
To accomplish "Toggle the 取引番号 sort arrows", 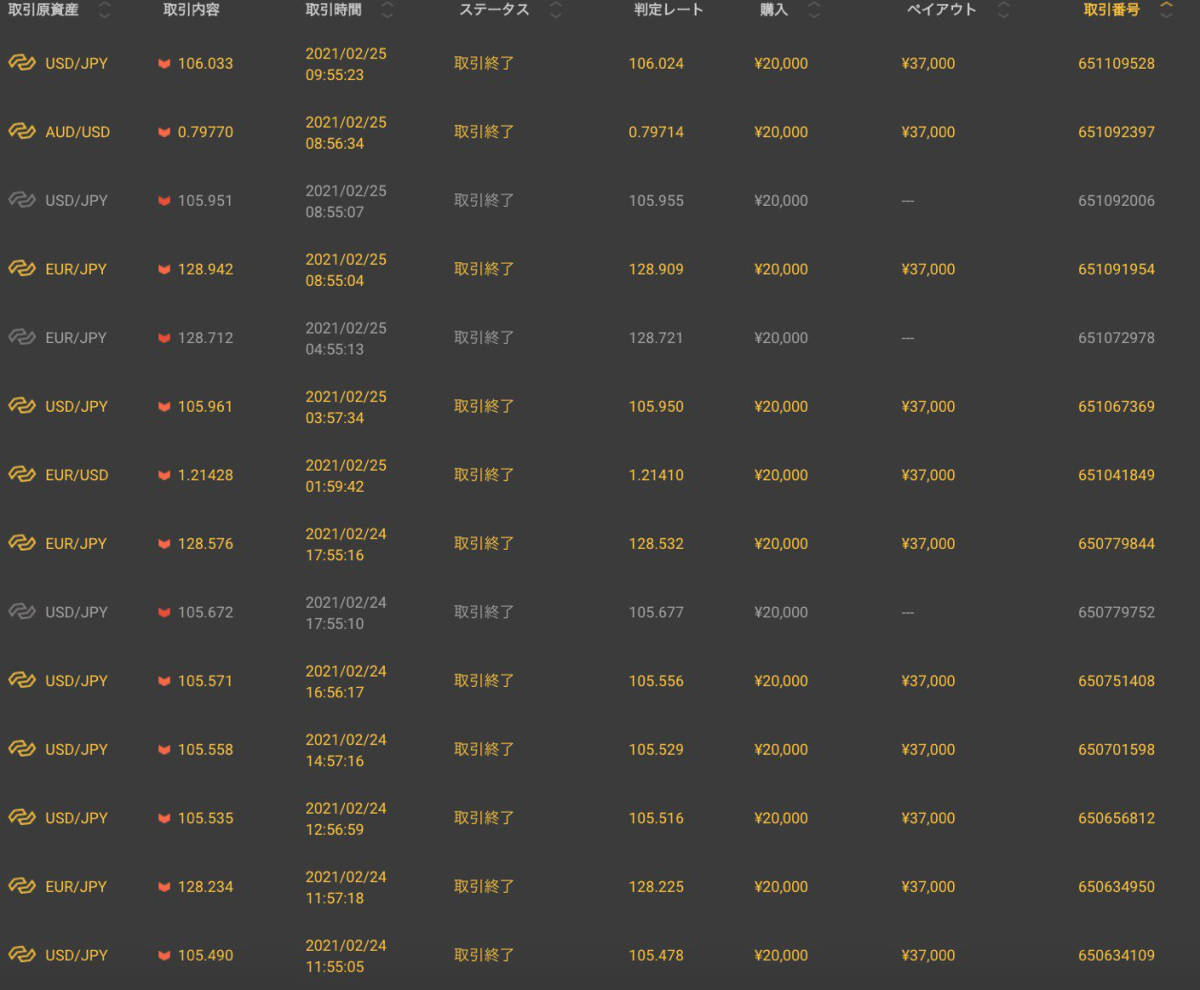I will point(1166,10).
